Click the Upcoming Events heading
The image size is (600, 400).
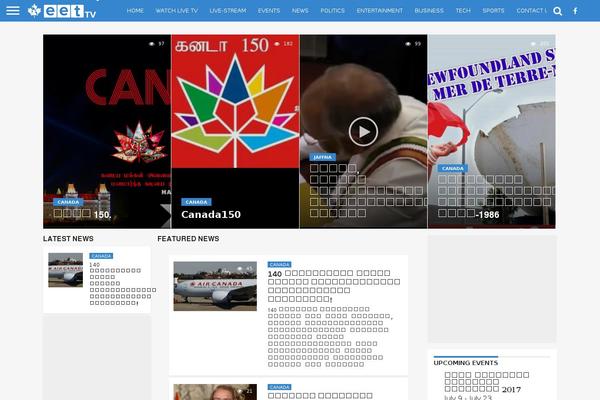pos(466,362)
